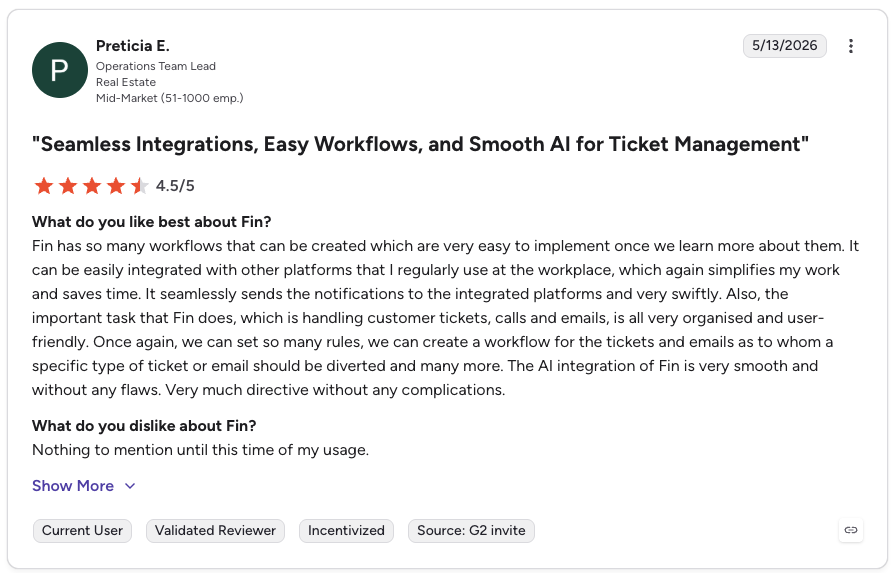Click the Mid-Market company size text
Viewport: 894px width, 573px height.
pos(169,98)
